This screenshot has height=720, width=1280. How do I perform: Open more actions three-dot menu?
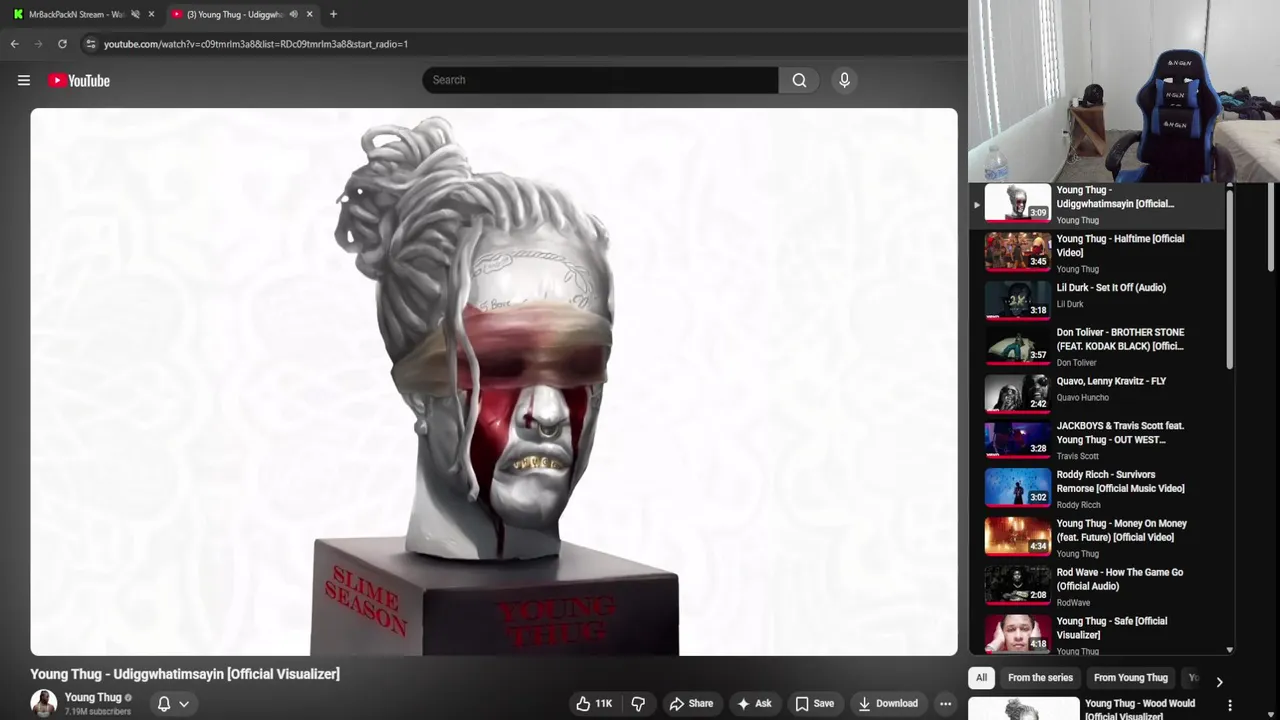point(945,704)
